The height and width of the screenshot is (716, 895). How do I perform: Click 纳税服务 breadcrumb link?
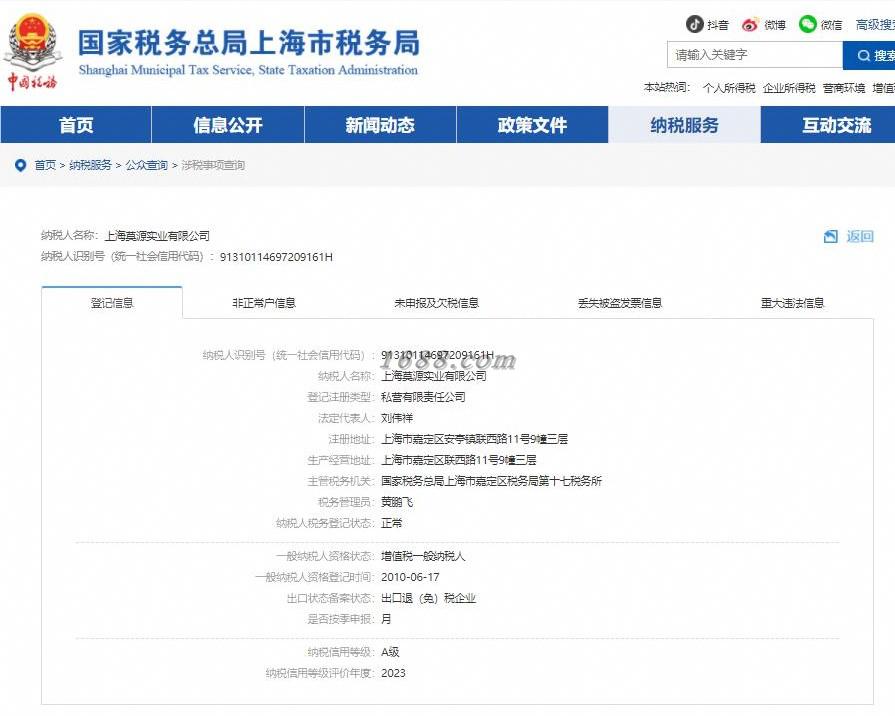[90, 166]
